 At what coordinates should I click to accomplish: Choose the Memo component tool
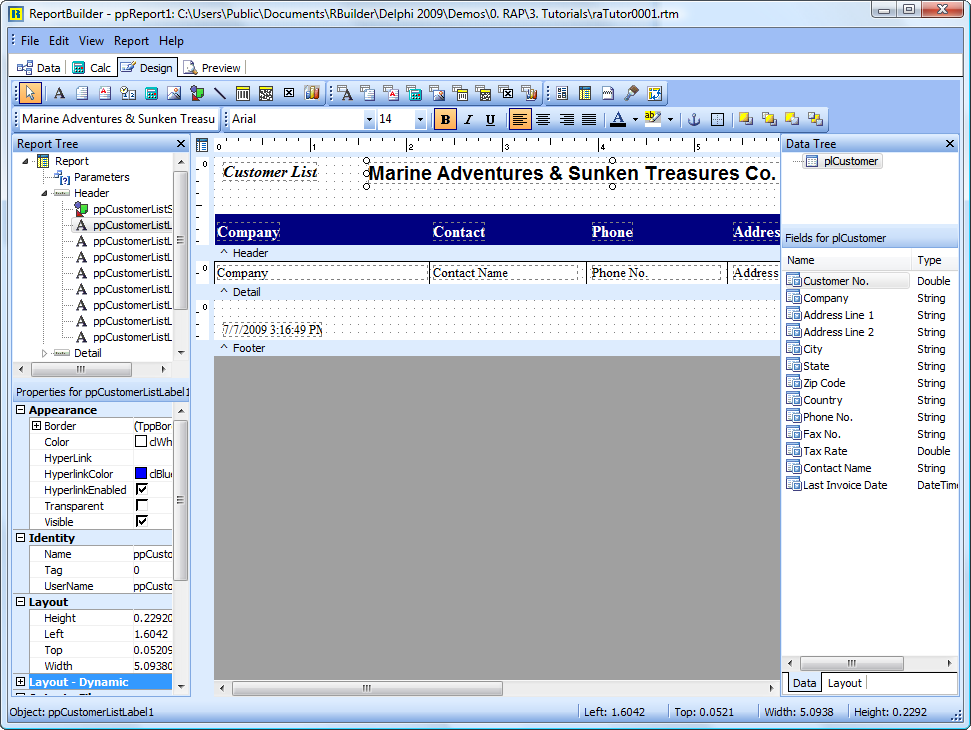point(82,93)
